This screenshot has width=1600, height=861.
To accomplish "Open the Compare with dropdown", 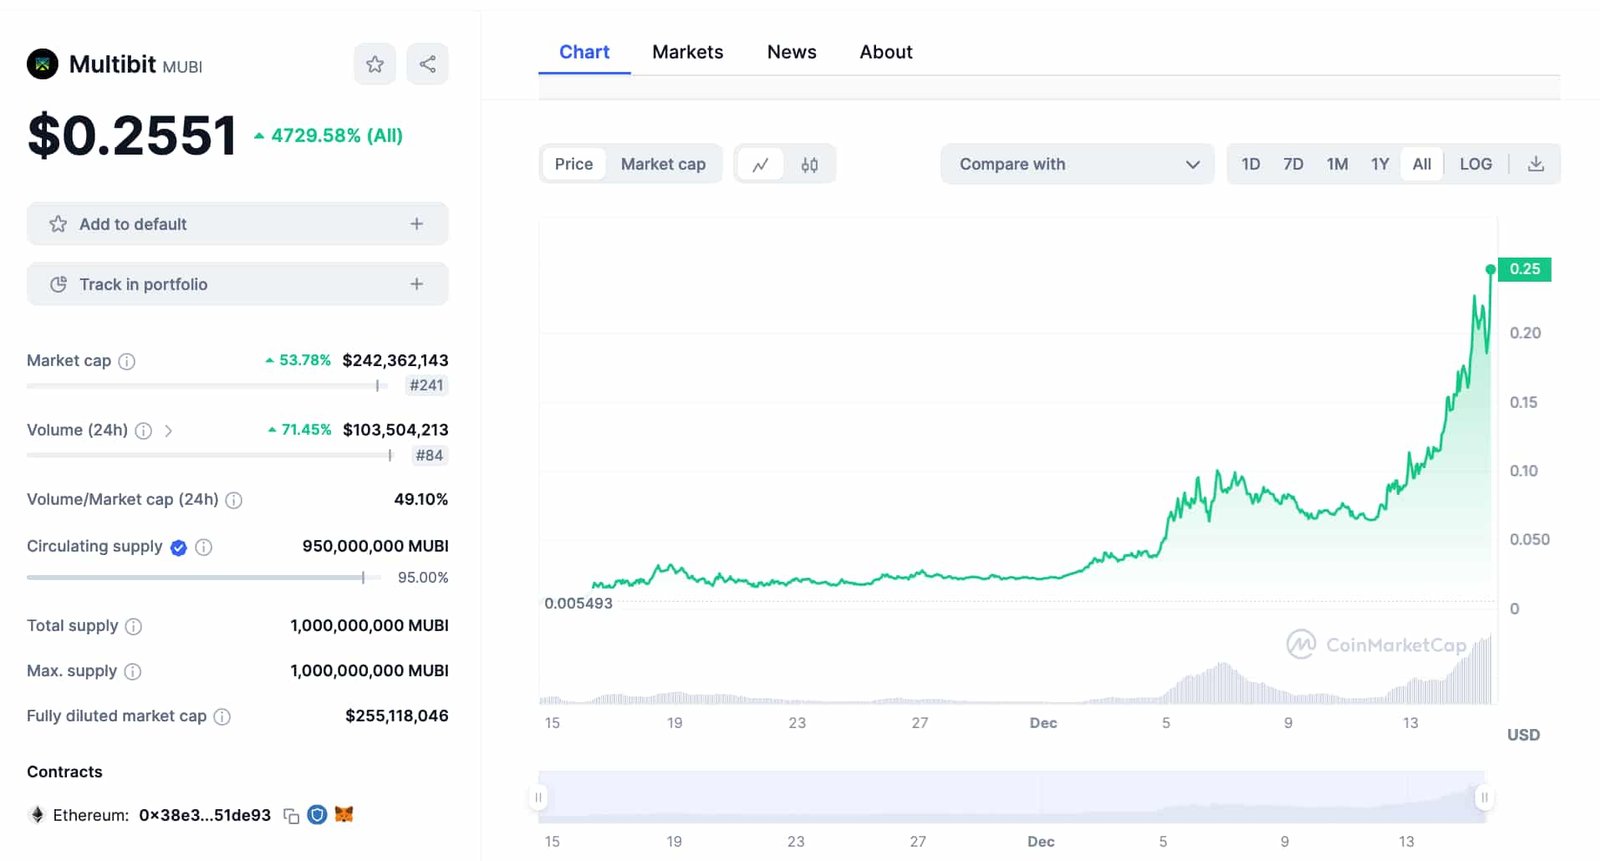I will point(1078,164).
